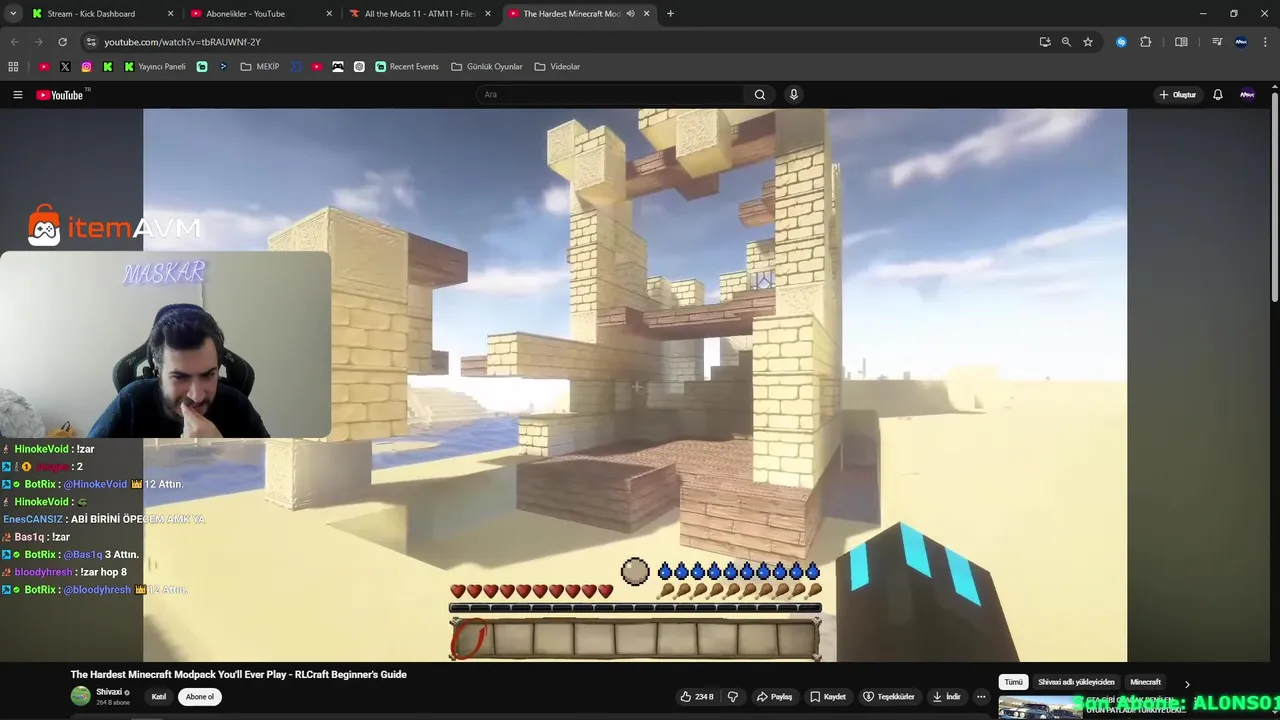The height and width of the screenshot is (720, 1280).
Task: Open the YouTube account avatar menu
Action: pyautogui.click(x=1247, y=95)
